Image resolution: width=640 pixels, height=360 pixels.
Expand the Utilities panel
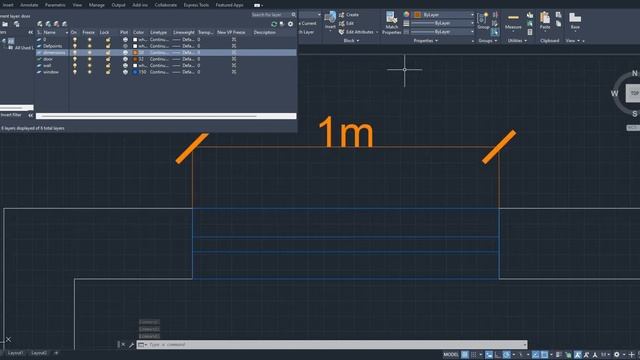click(x=517, y=40)
